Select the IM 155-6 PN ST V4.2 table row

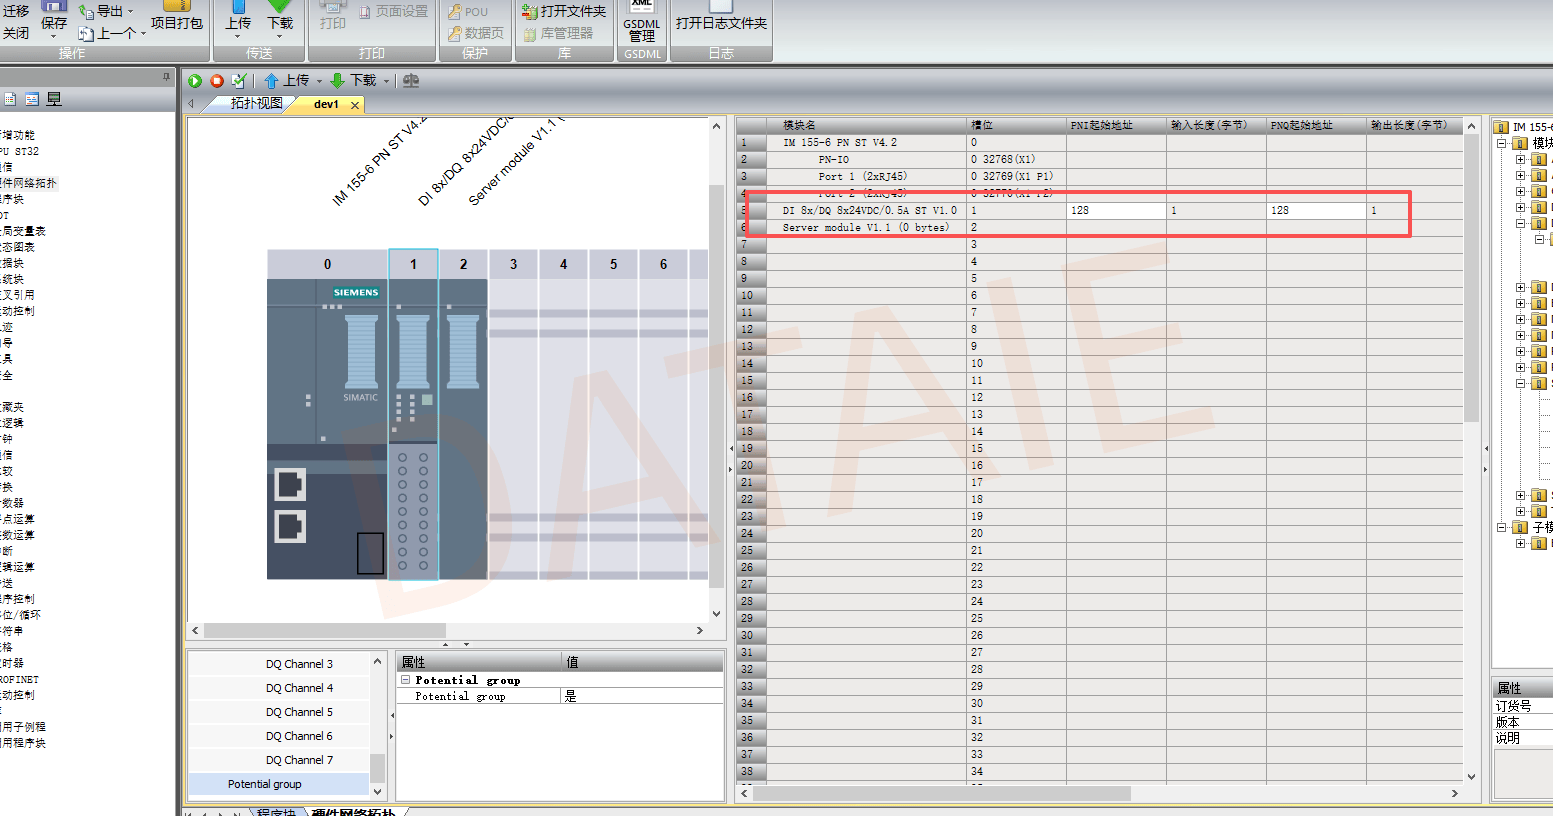click(1100, 142)
